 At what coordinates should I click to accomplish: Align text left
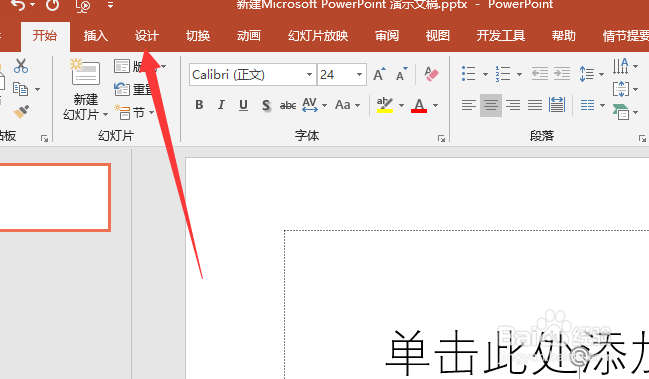click(x=469, y=105)
